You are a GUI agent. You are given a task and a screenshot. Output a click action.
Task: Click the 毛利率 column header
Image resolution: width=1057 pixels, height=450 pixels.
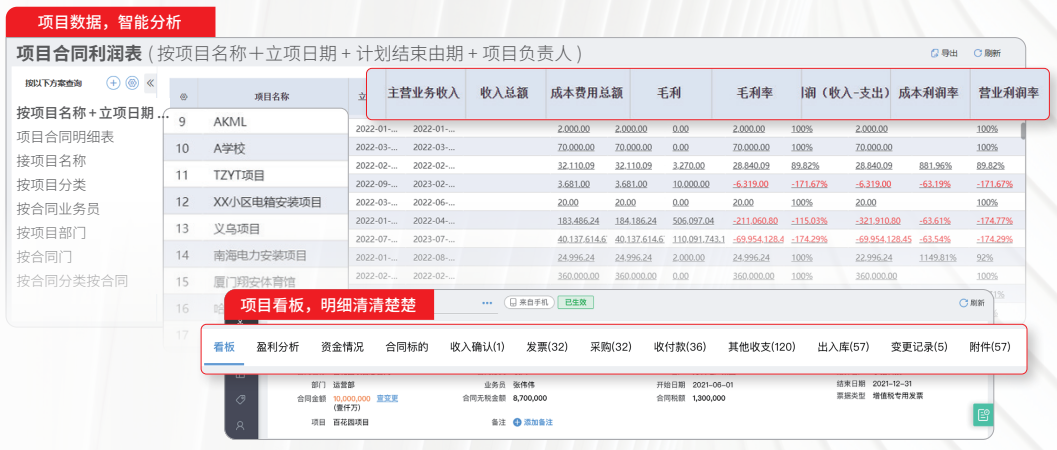click(x=757, y=93)
